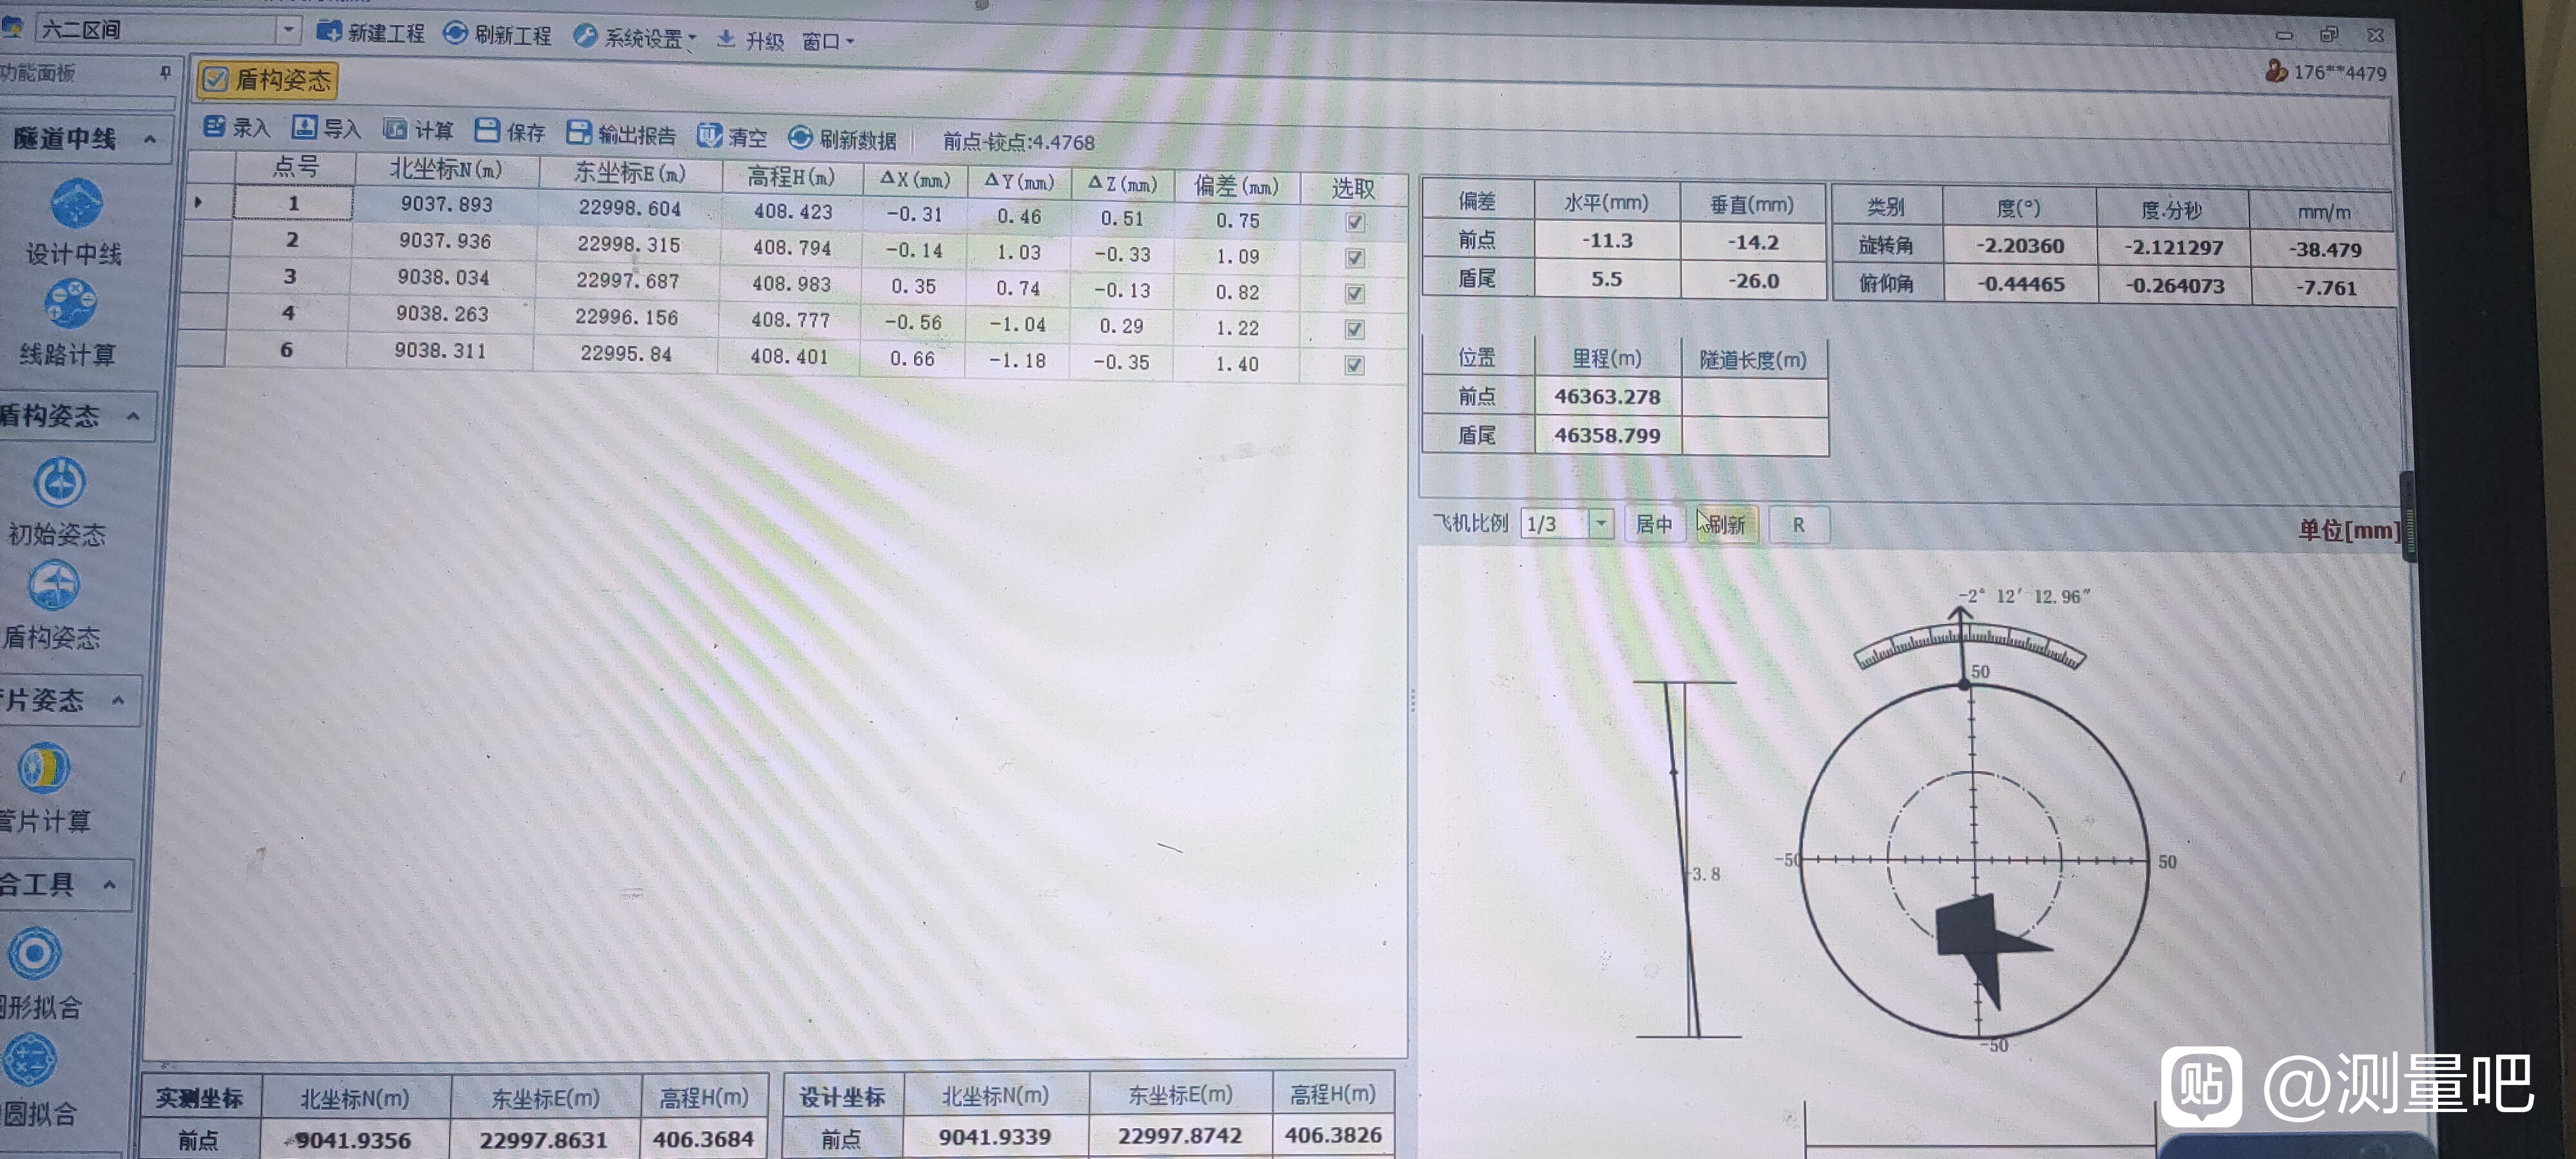Click the user account 176**4479
The image size is (2576, 1159).
(x=2327, y=72)
